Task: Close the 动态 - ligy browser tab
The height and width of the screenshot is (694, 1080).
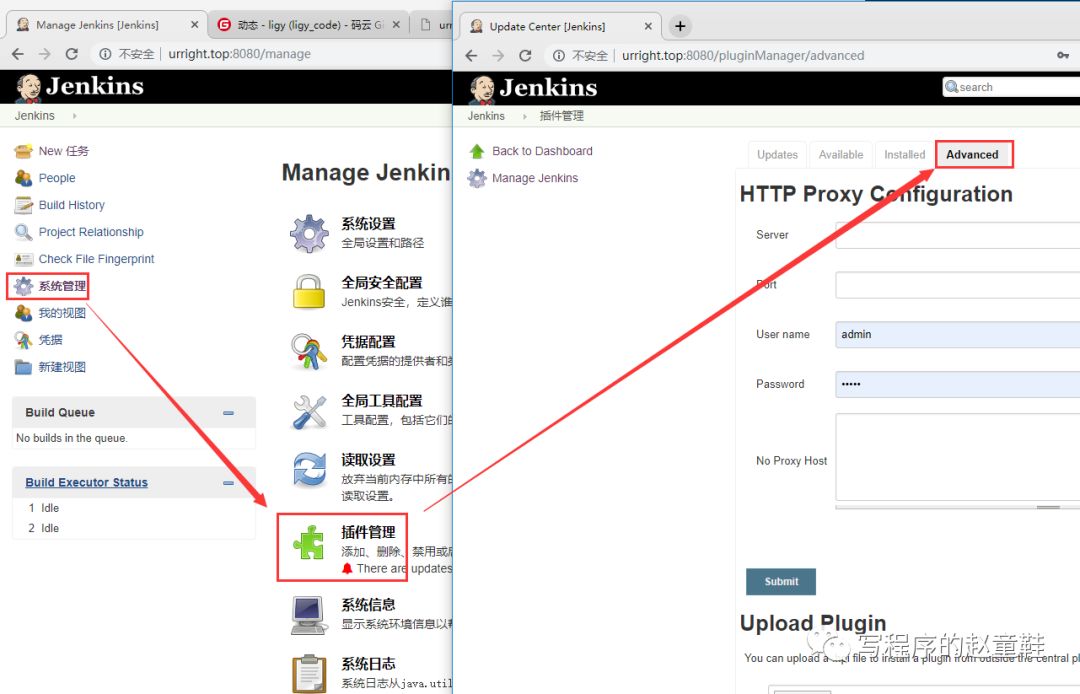Action: (x=396, y=25)
